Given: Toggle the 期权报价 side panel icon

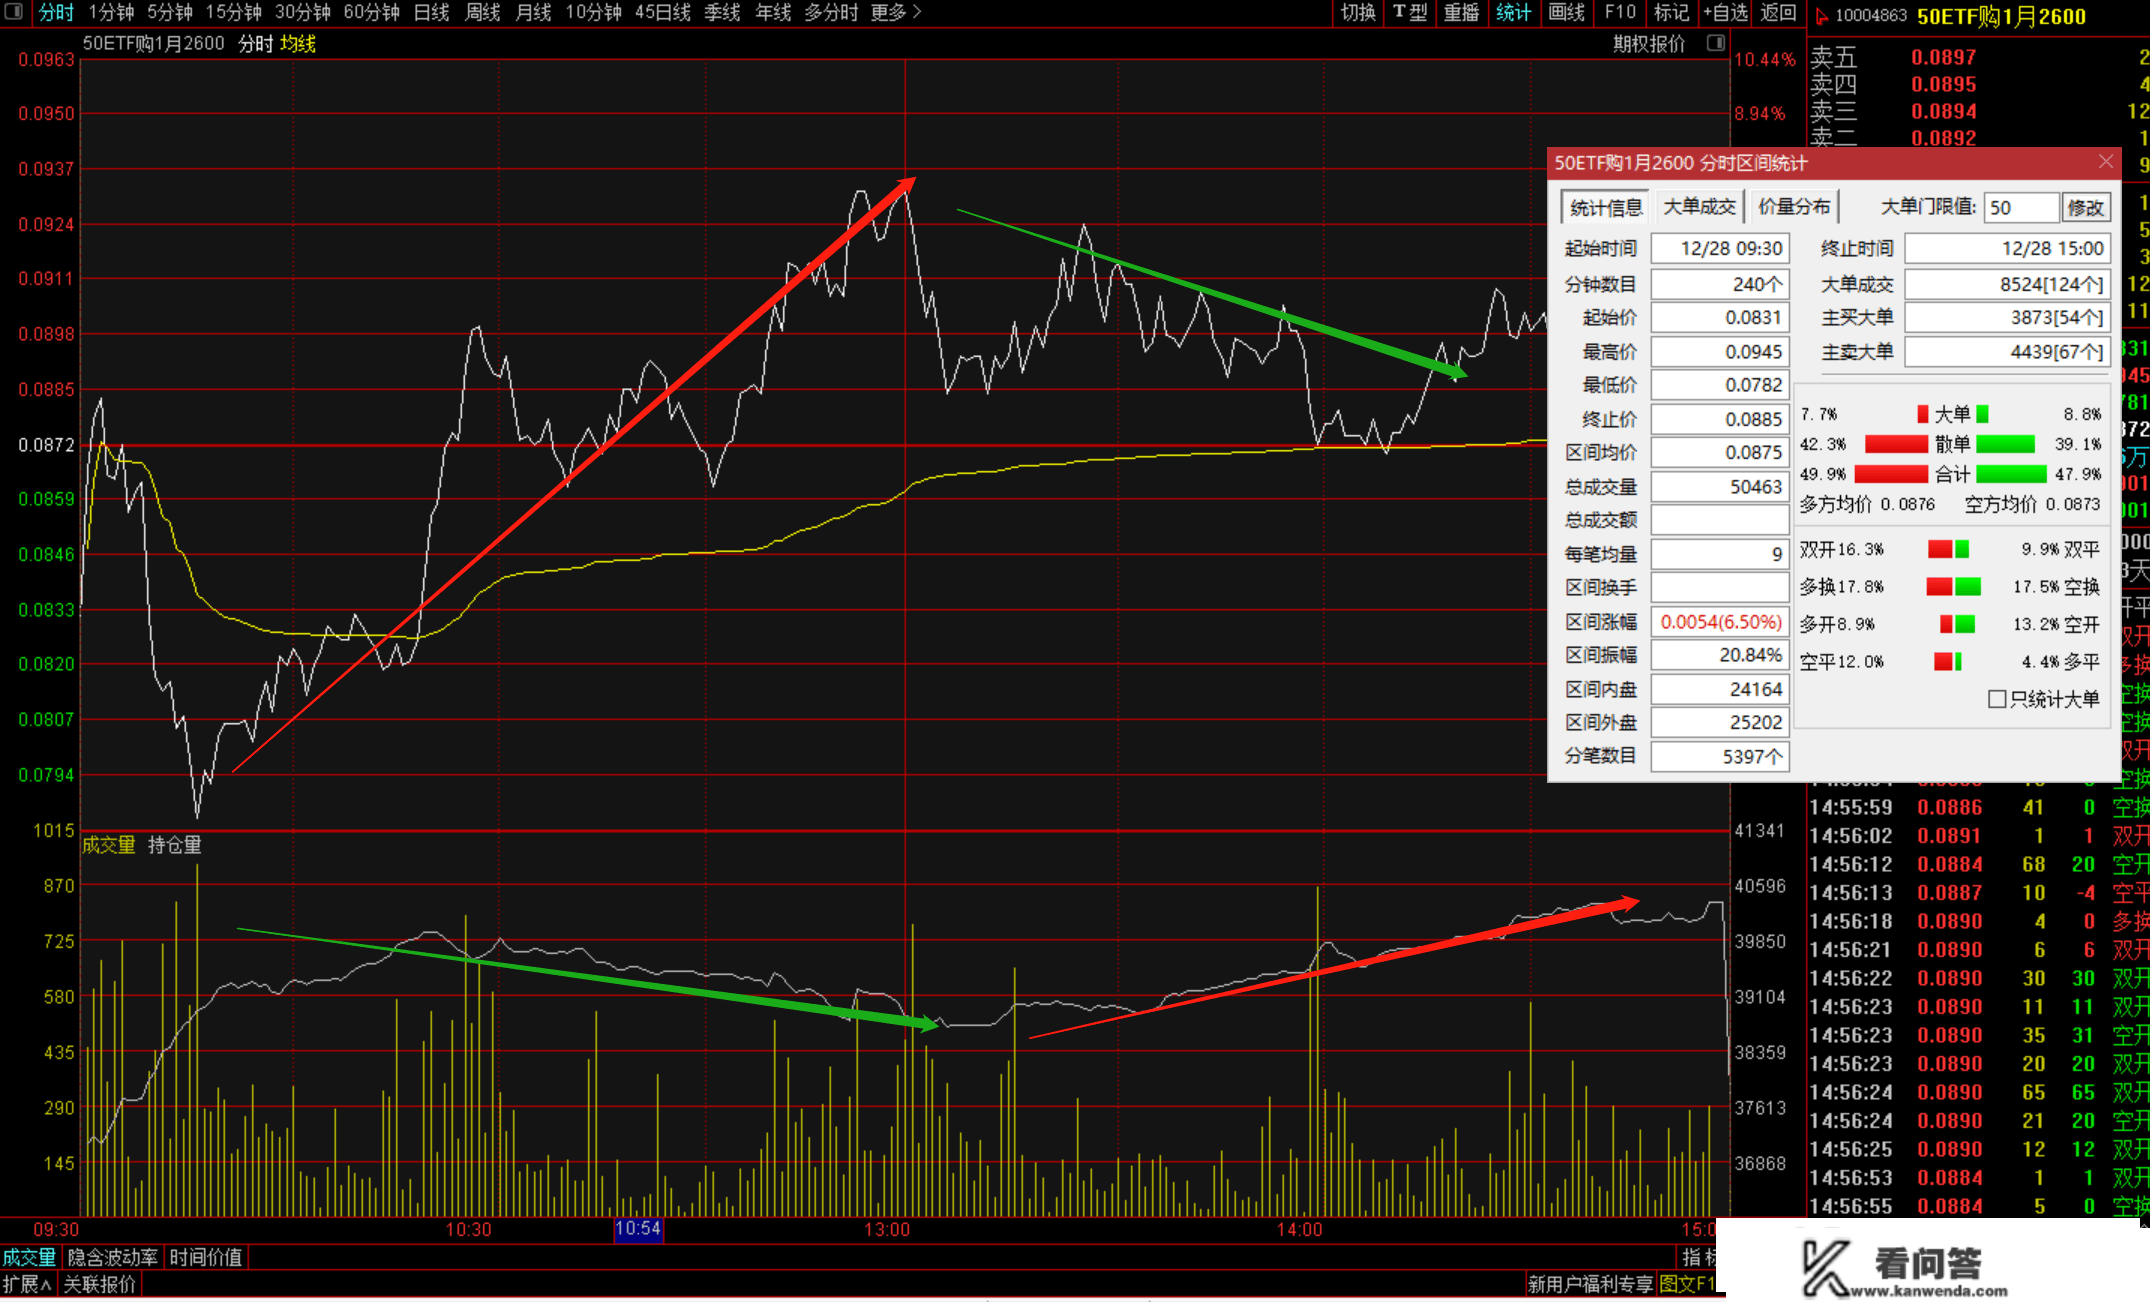Looking at the screenshot, I should coord(1716,43).
